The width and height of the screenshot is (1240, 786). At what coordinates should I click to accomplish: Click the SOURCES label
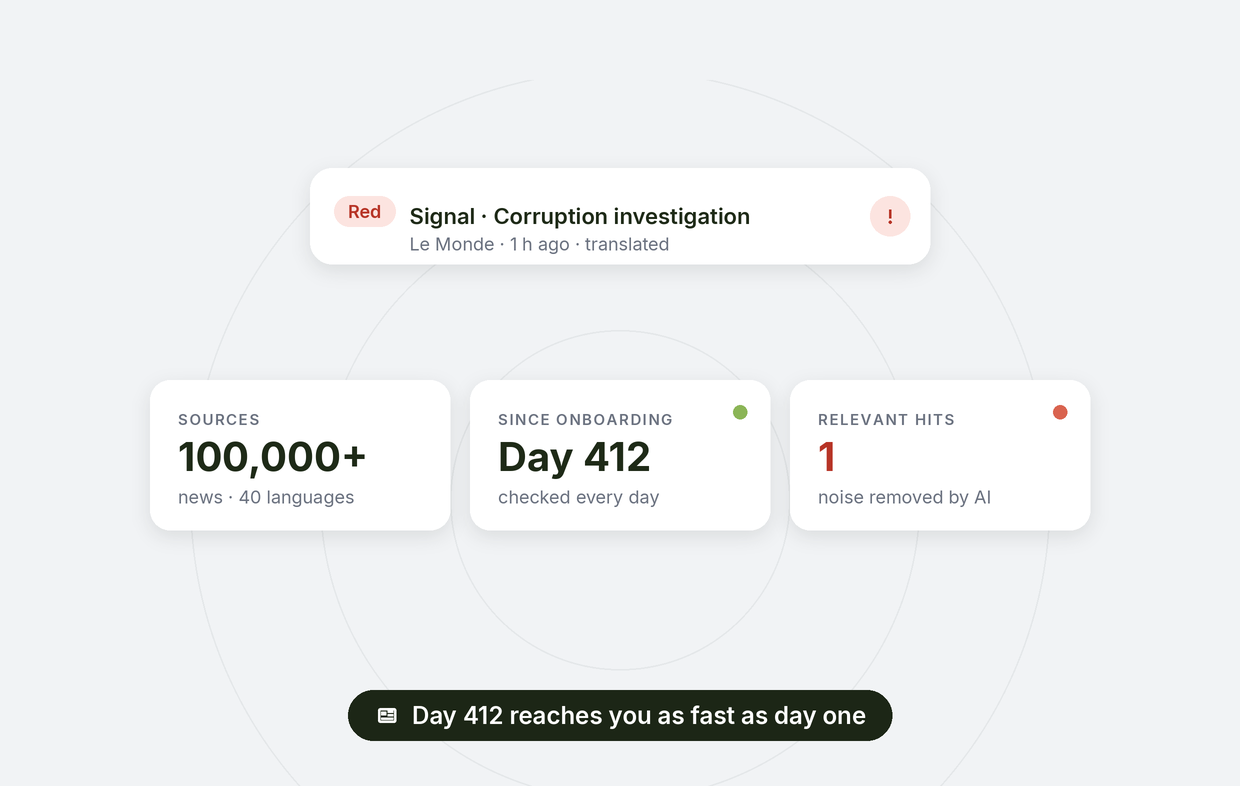coord(219,420)
